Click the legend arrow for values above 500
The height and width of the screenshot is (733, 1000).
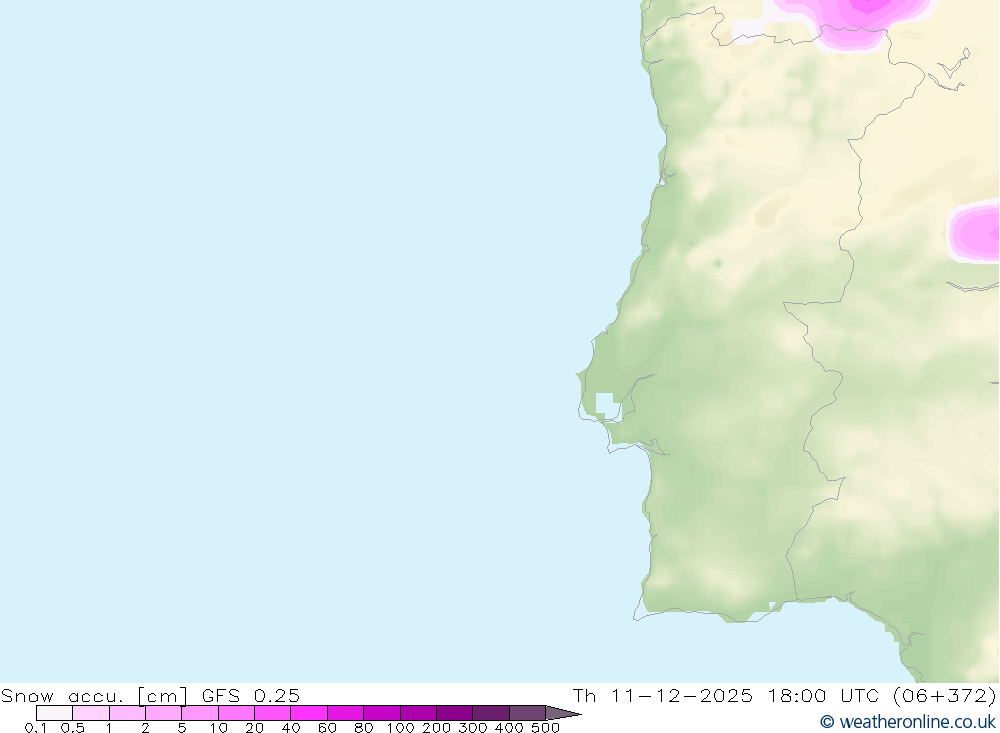click(562, 713)
